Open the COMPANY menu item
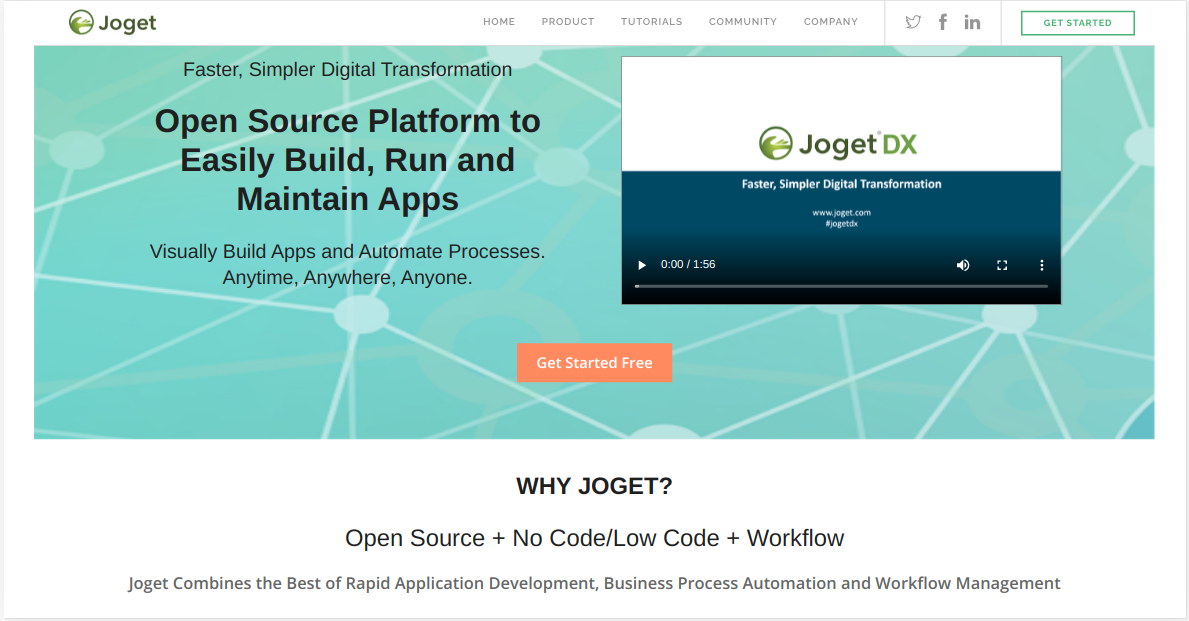1189x621 pixels. (831, 22)
